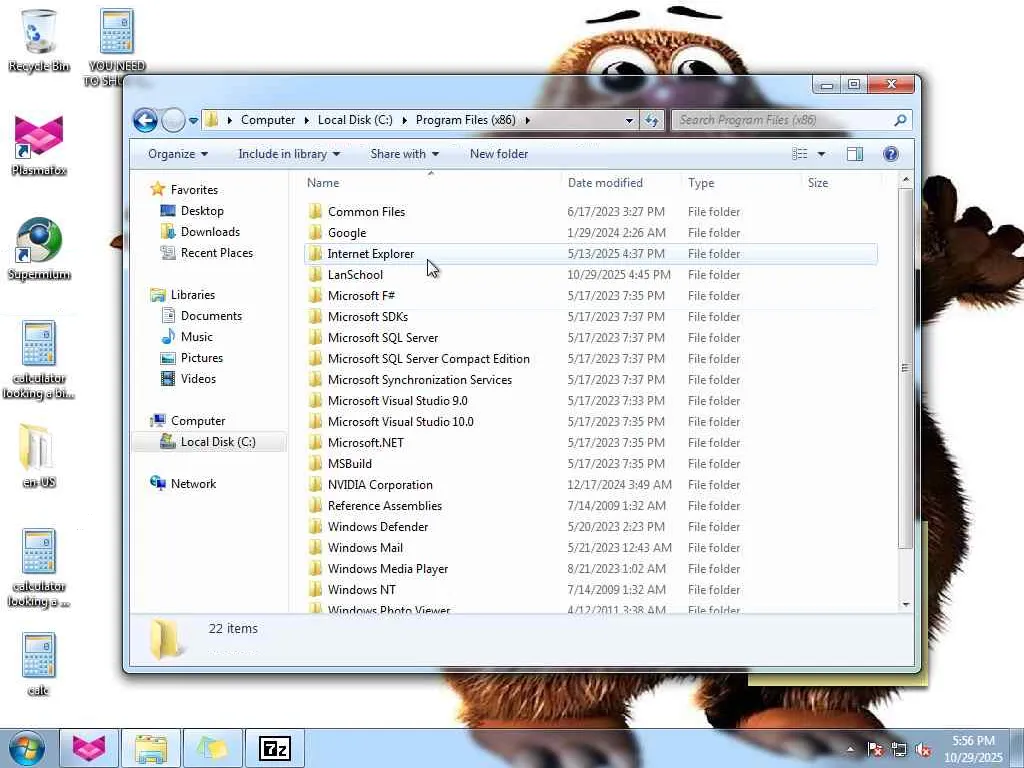Select the calc desktop icon

[39, 664]
